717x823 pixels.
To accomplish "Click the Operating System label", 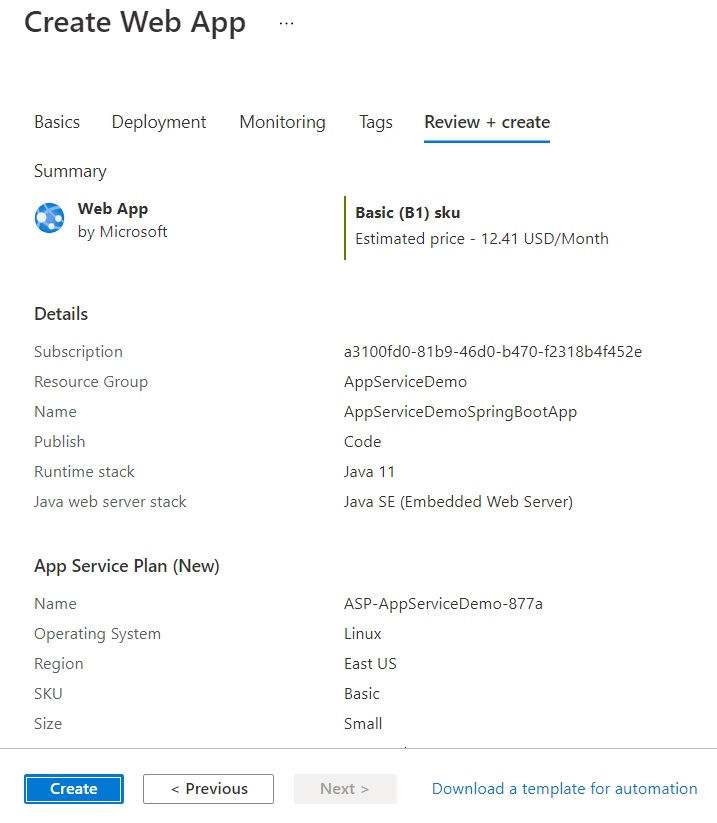I will (x=97, y=634).
